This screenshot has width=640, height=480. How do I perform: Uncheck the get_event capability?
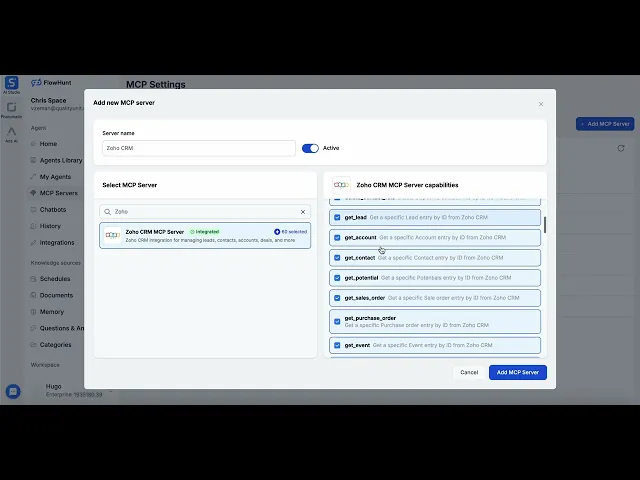click(337, 345)
